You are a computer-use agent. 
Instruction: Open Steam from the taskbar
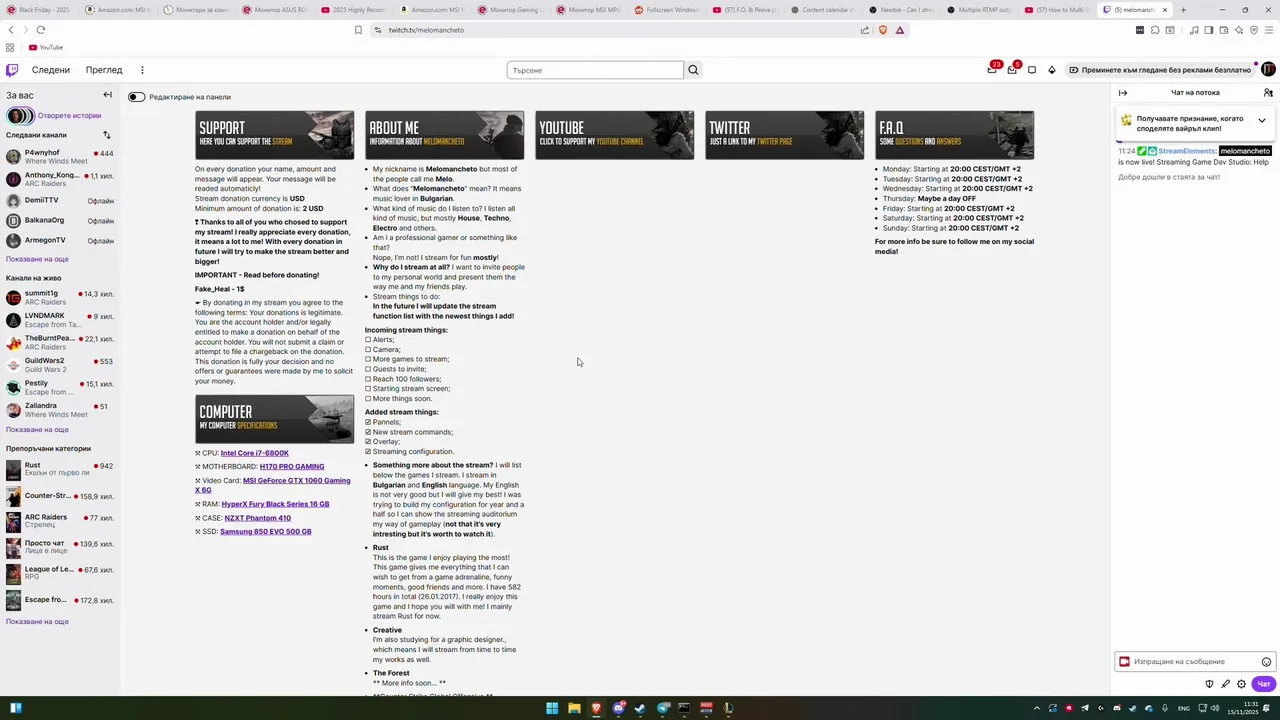[640, 708]
